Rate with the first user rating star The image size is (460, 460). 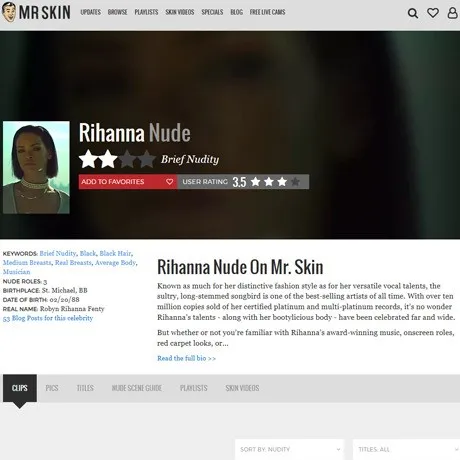tap(255, 182)
